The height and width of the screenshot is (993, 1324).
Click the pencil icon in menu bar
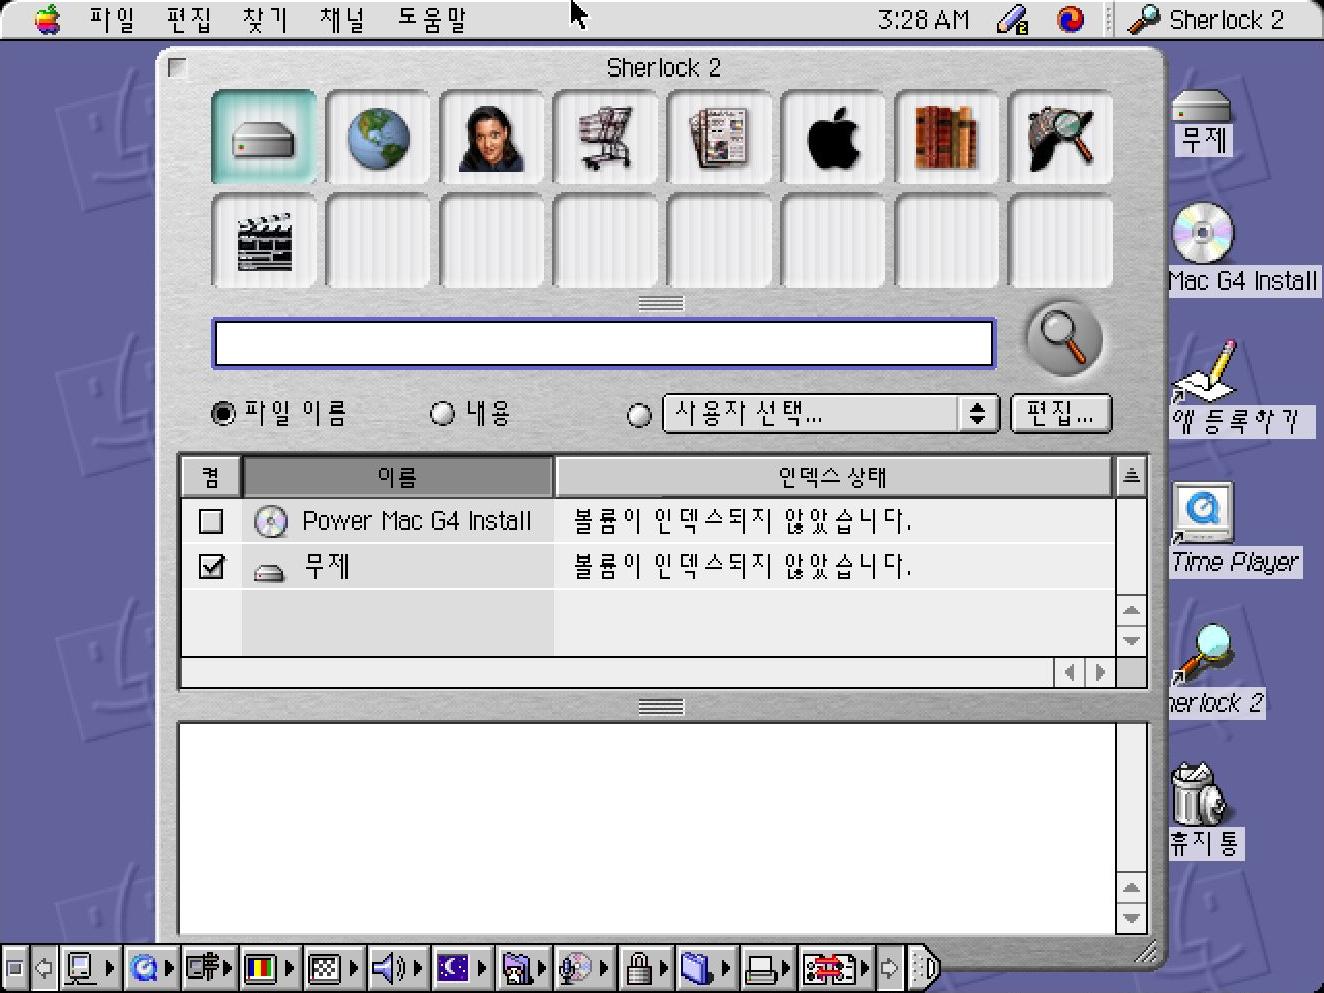(1013, 19)
